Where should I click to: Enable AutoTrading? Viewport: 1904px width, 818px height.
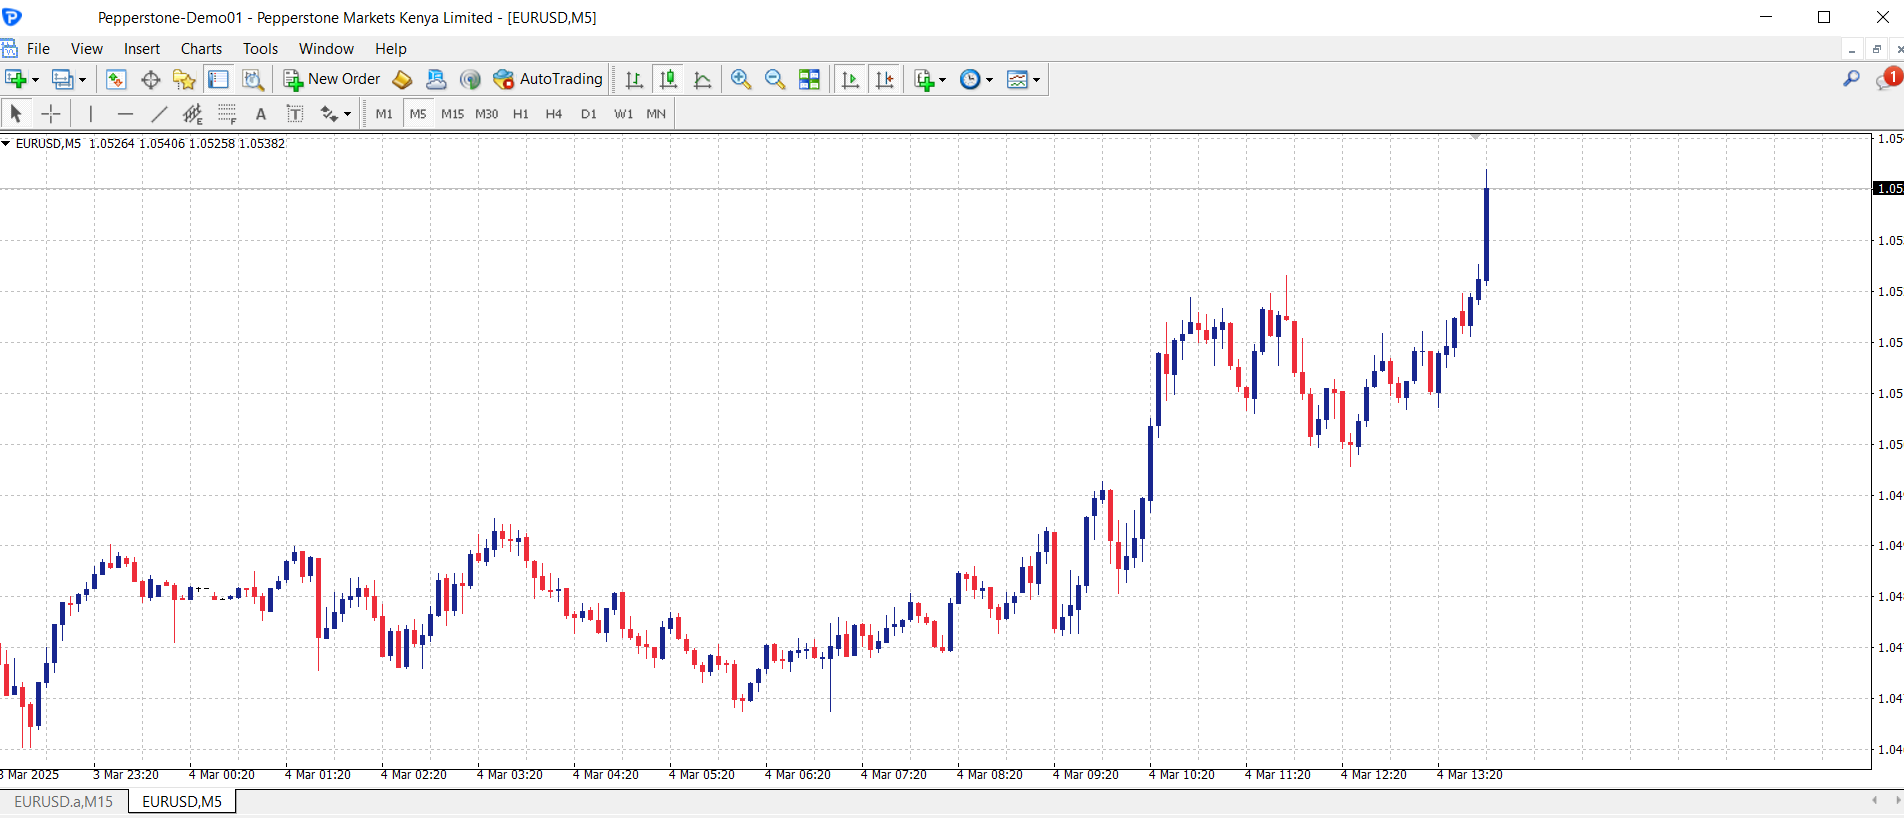point(548,79)
